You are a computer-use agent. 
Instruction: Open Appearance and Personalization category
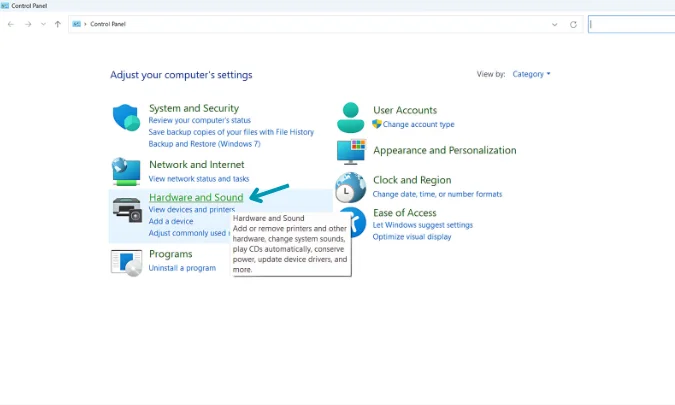pyautogui.click(x=445, y=150)
